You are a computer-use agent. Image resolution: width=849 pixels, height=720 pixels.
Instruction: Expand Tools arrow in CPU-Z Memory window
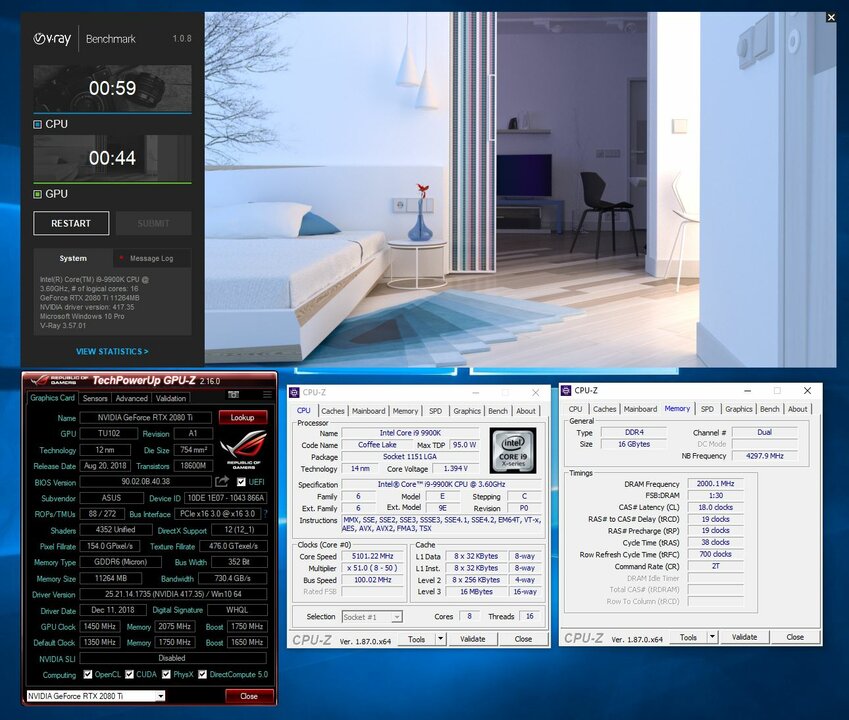(x=713, y=637)
